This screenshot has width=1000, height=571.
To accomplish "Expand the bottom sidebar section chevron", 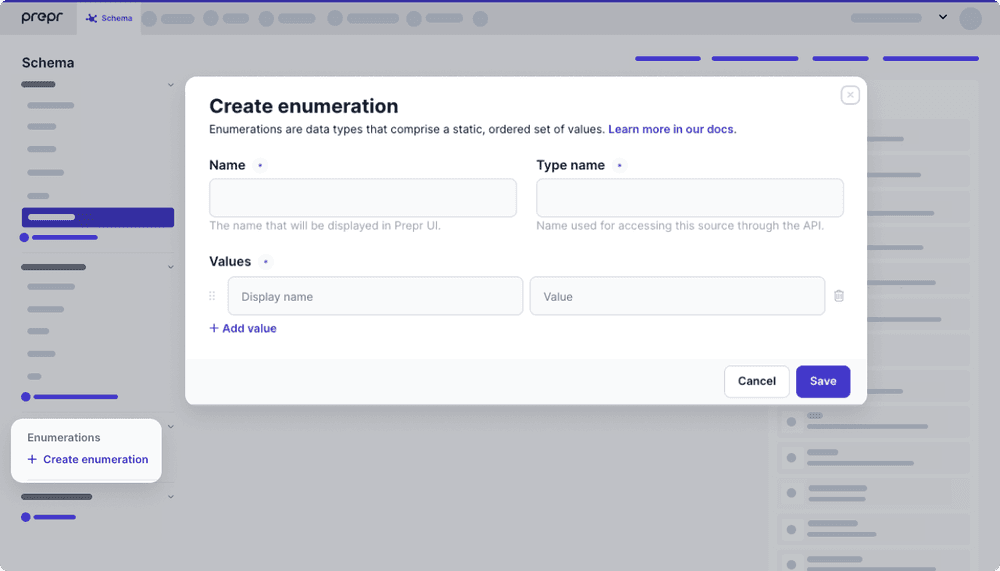I will (x=170, y=497).
